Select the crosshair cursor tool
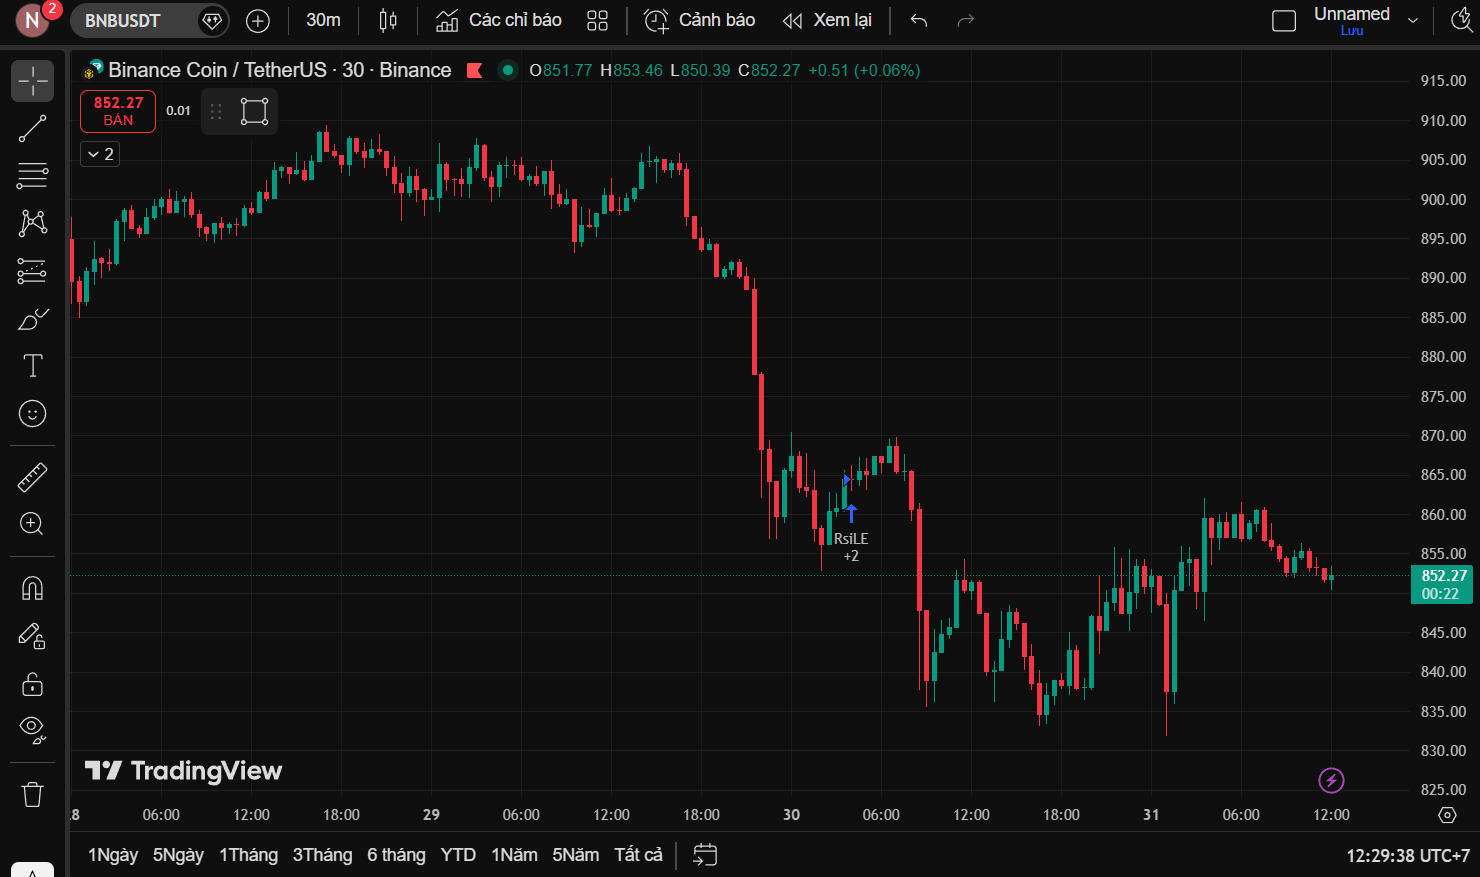Screen dimensions: 1480x877 32,81
